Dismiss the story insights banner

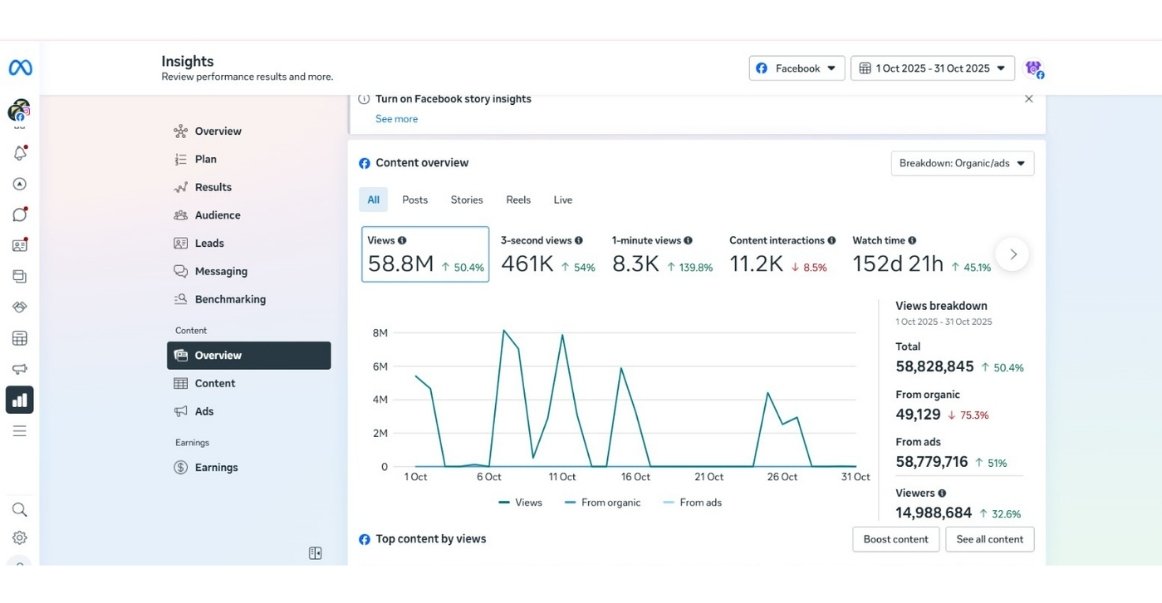tap(1029, 99)
